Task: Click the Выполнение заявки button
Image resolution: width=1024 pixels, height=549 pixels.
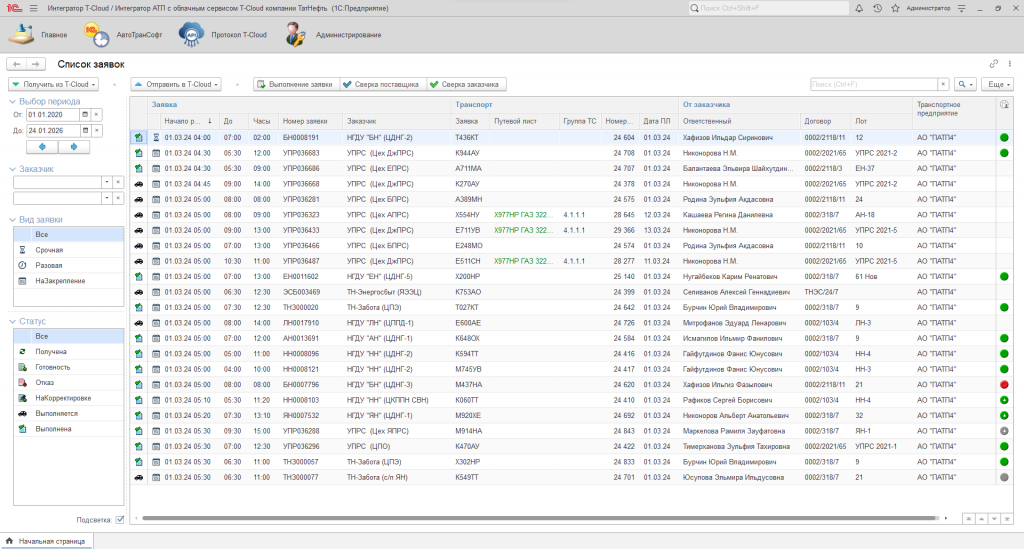Action: (295, 85)
